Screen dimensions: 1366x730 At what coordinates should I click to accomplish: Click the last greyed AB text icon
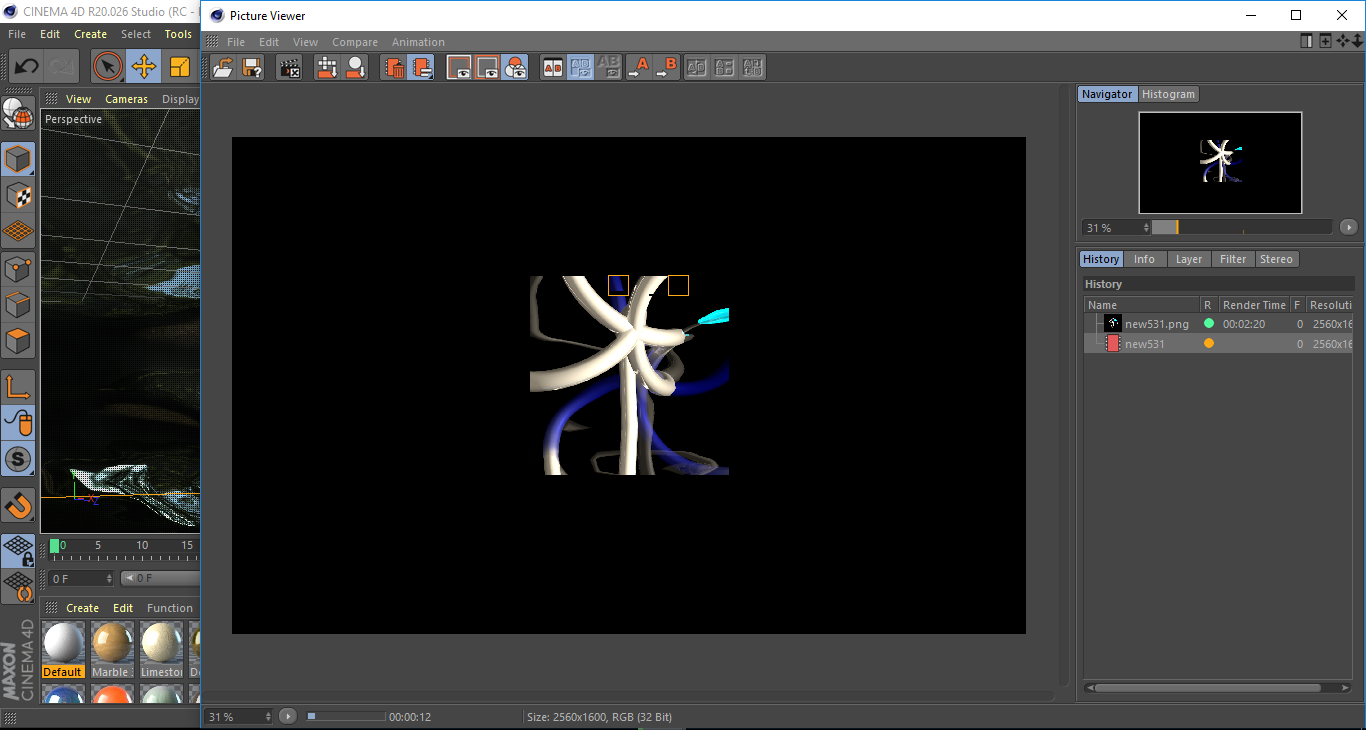pyautogui.click(x=753, y=67)
